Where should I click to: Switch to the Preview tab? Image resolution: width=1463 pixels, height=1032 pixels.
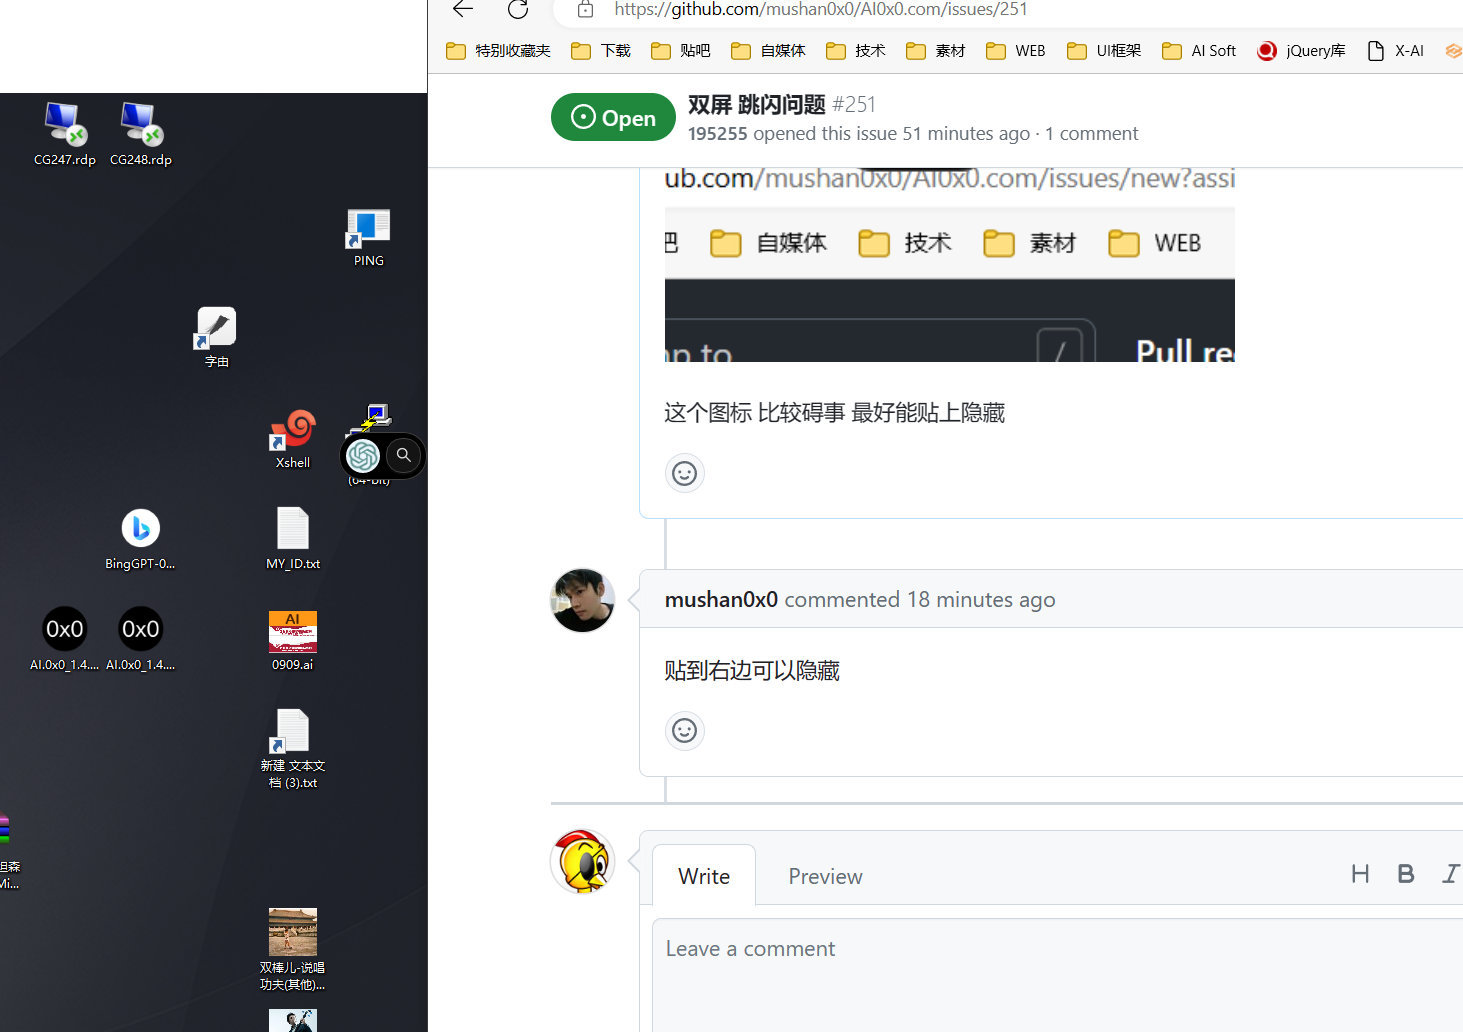(x=824, y=875)
